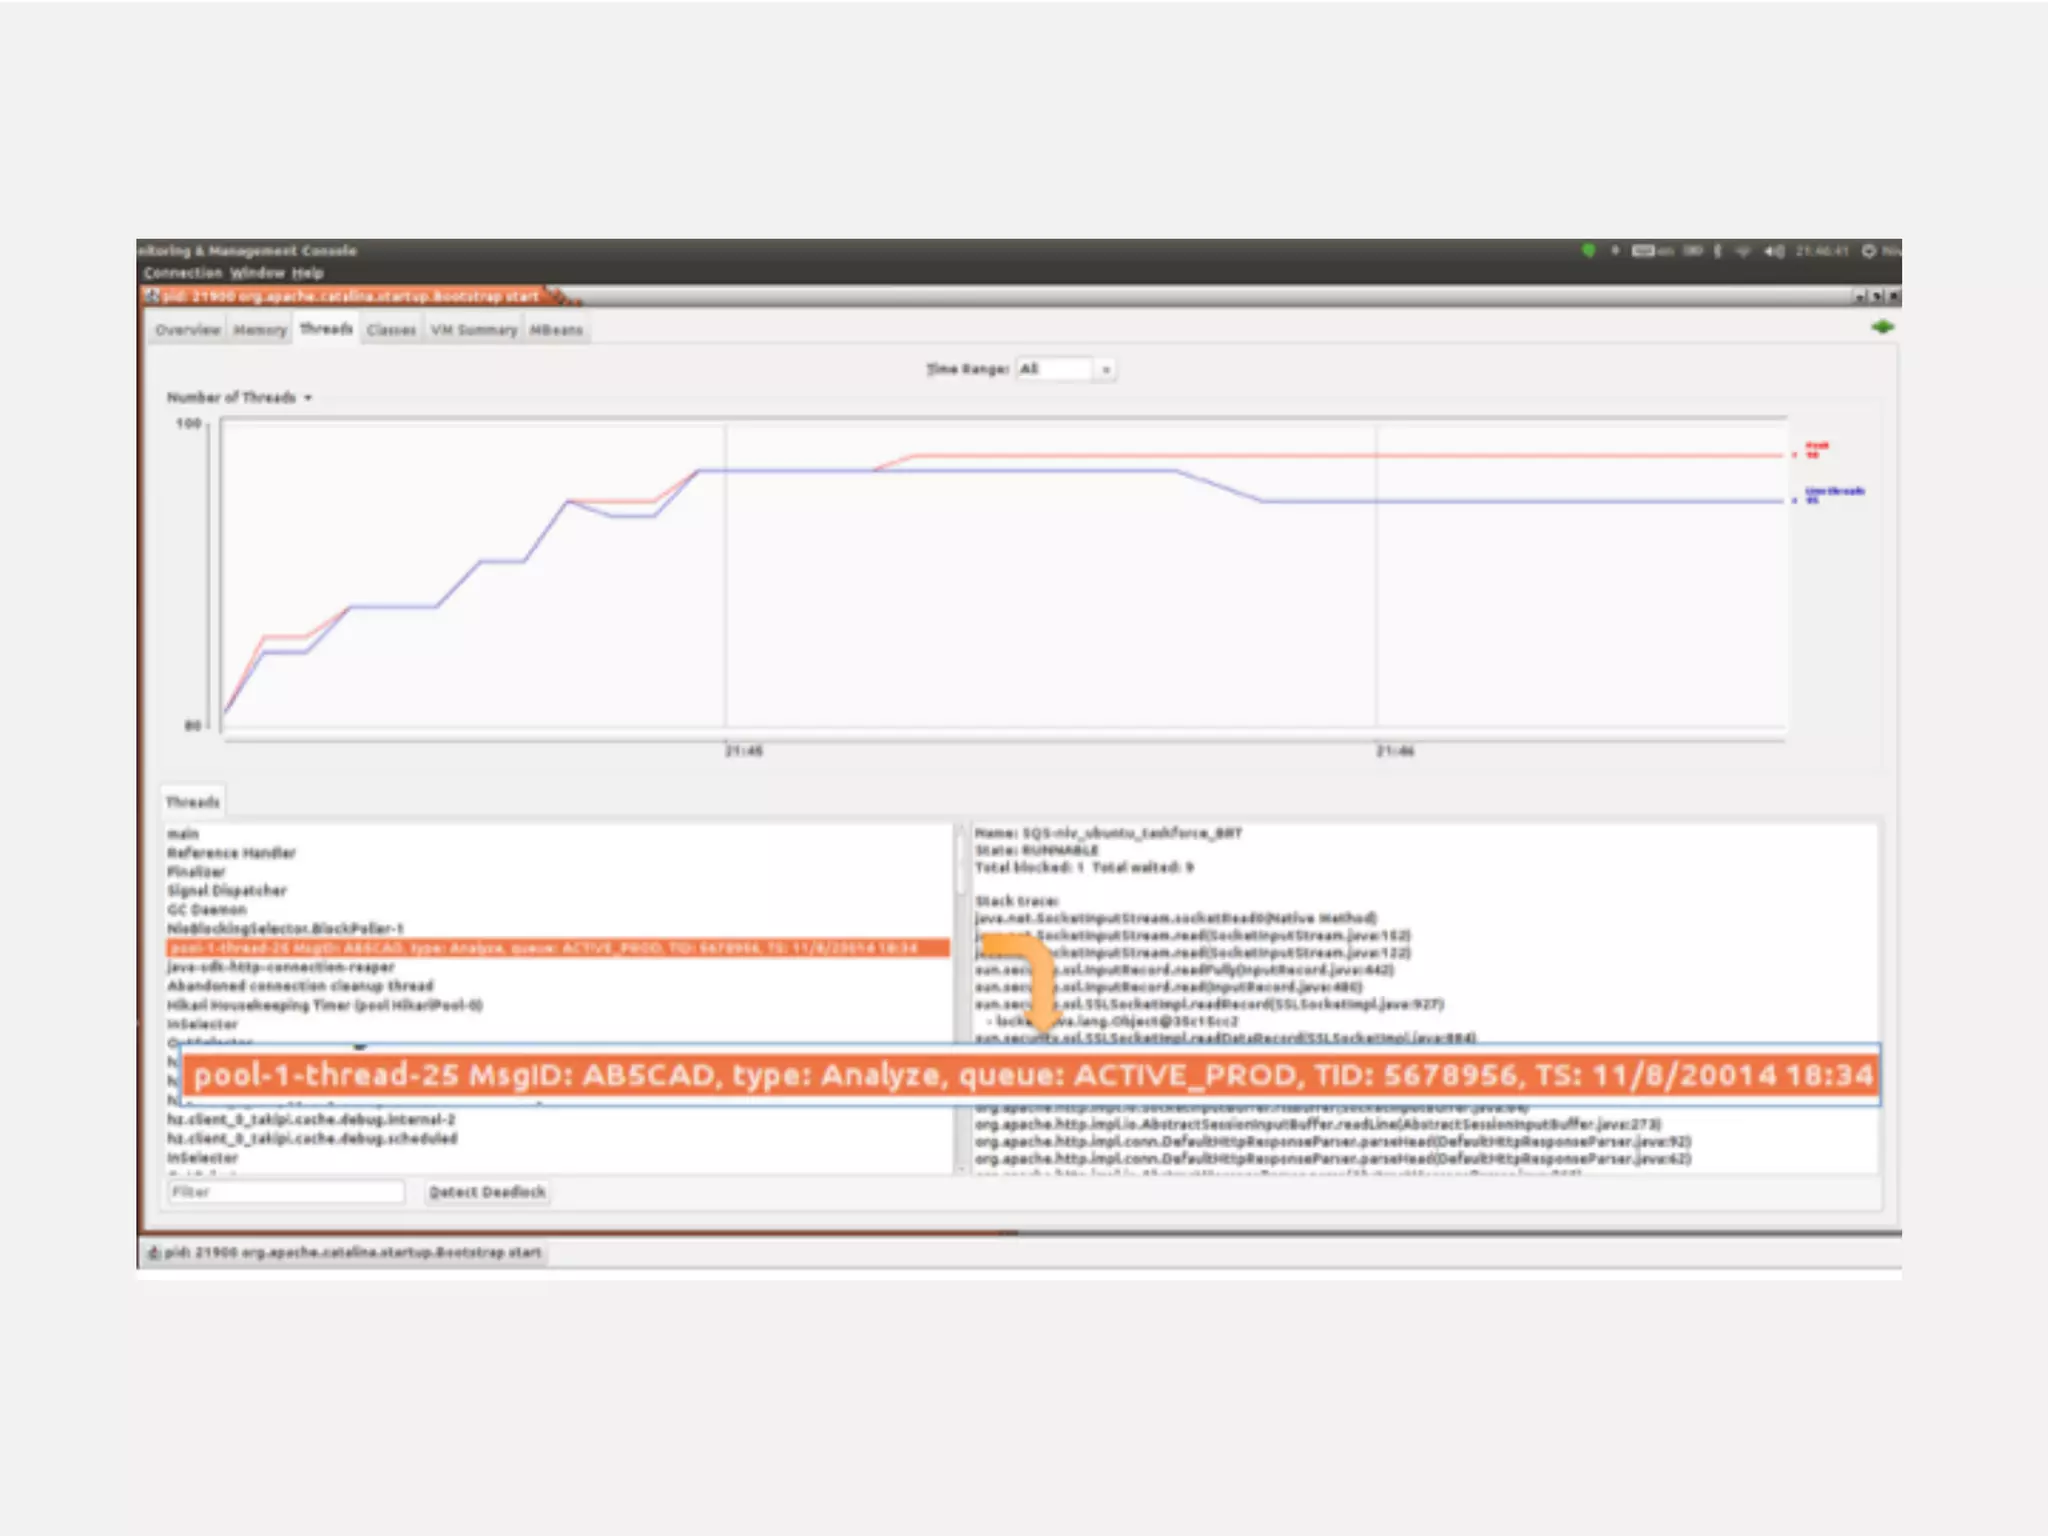Image resolution: width=2048 pixels, height=1536 pixels.
Task: Select the Reference Handler thread
Action: coord(232,853)
